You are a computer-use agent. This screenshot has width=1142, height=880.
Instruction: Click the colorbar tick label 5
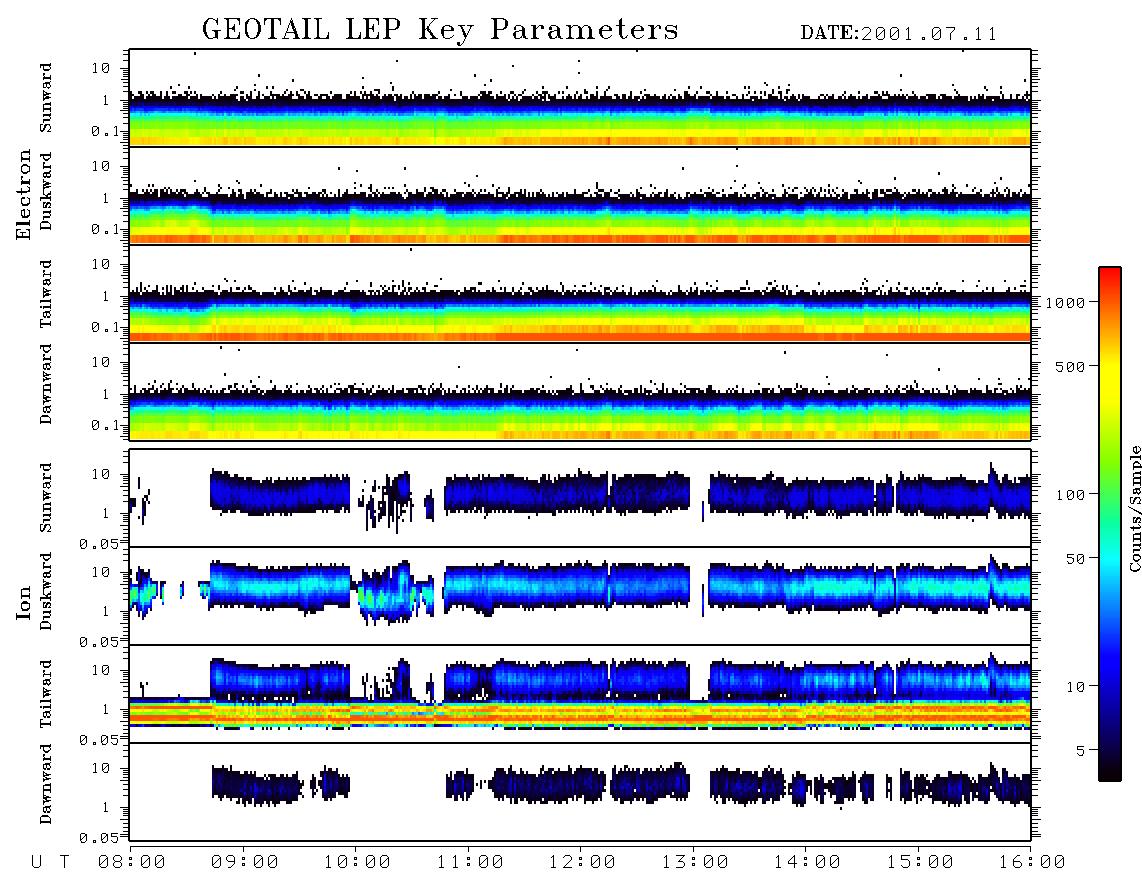pyautogui.click(x=1081, y=750)
